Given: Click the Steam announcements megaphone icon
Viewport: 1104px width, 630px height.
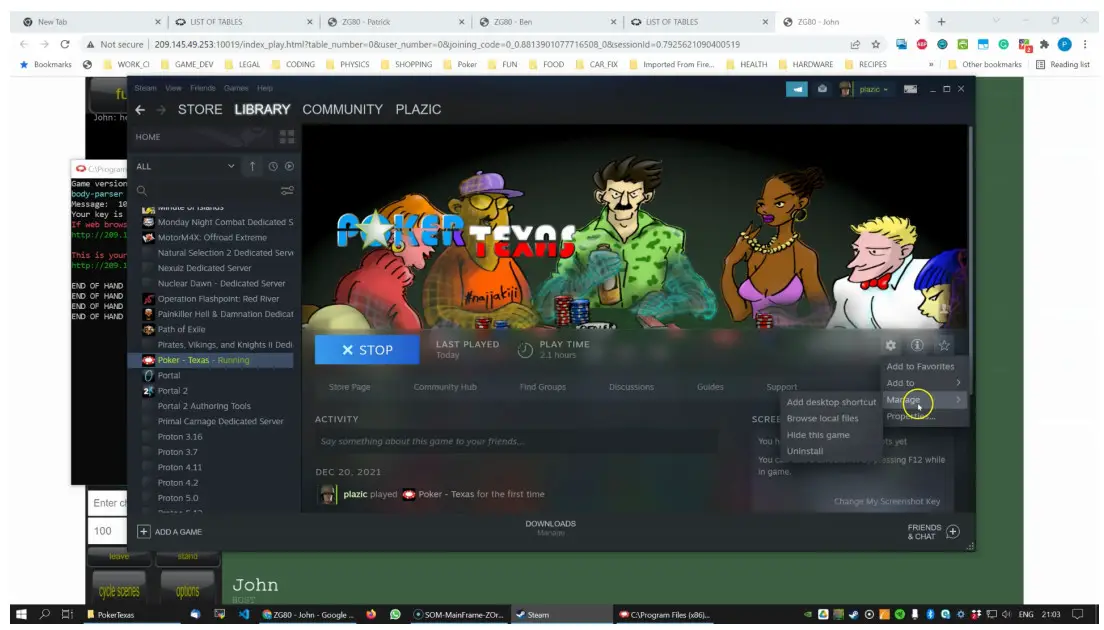Looking at the screenshot, I should (797, 89).
